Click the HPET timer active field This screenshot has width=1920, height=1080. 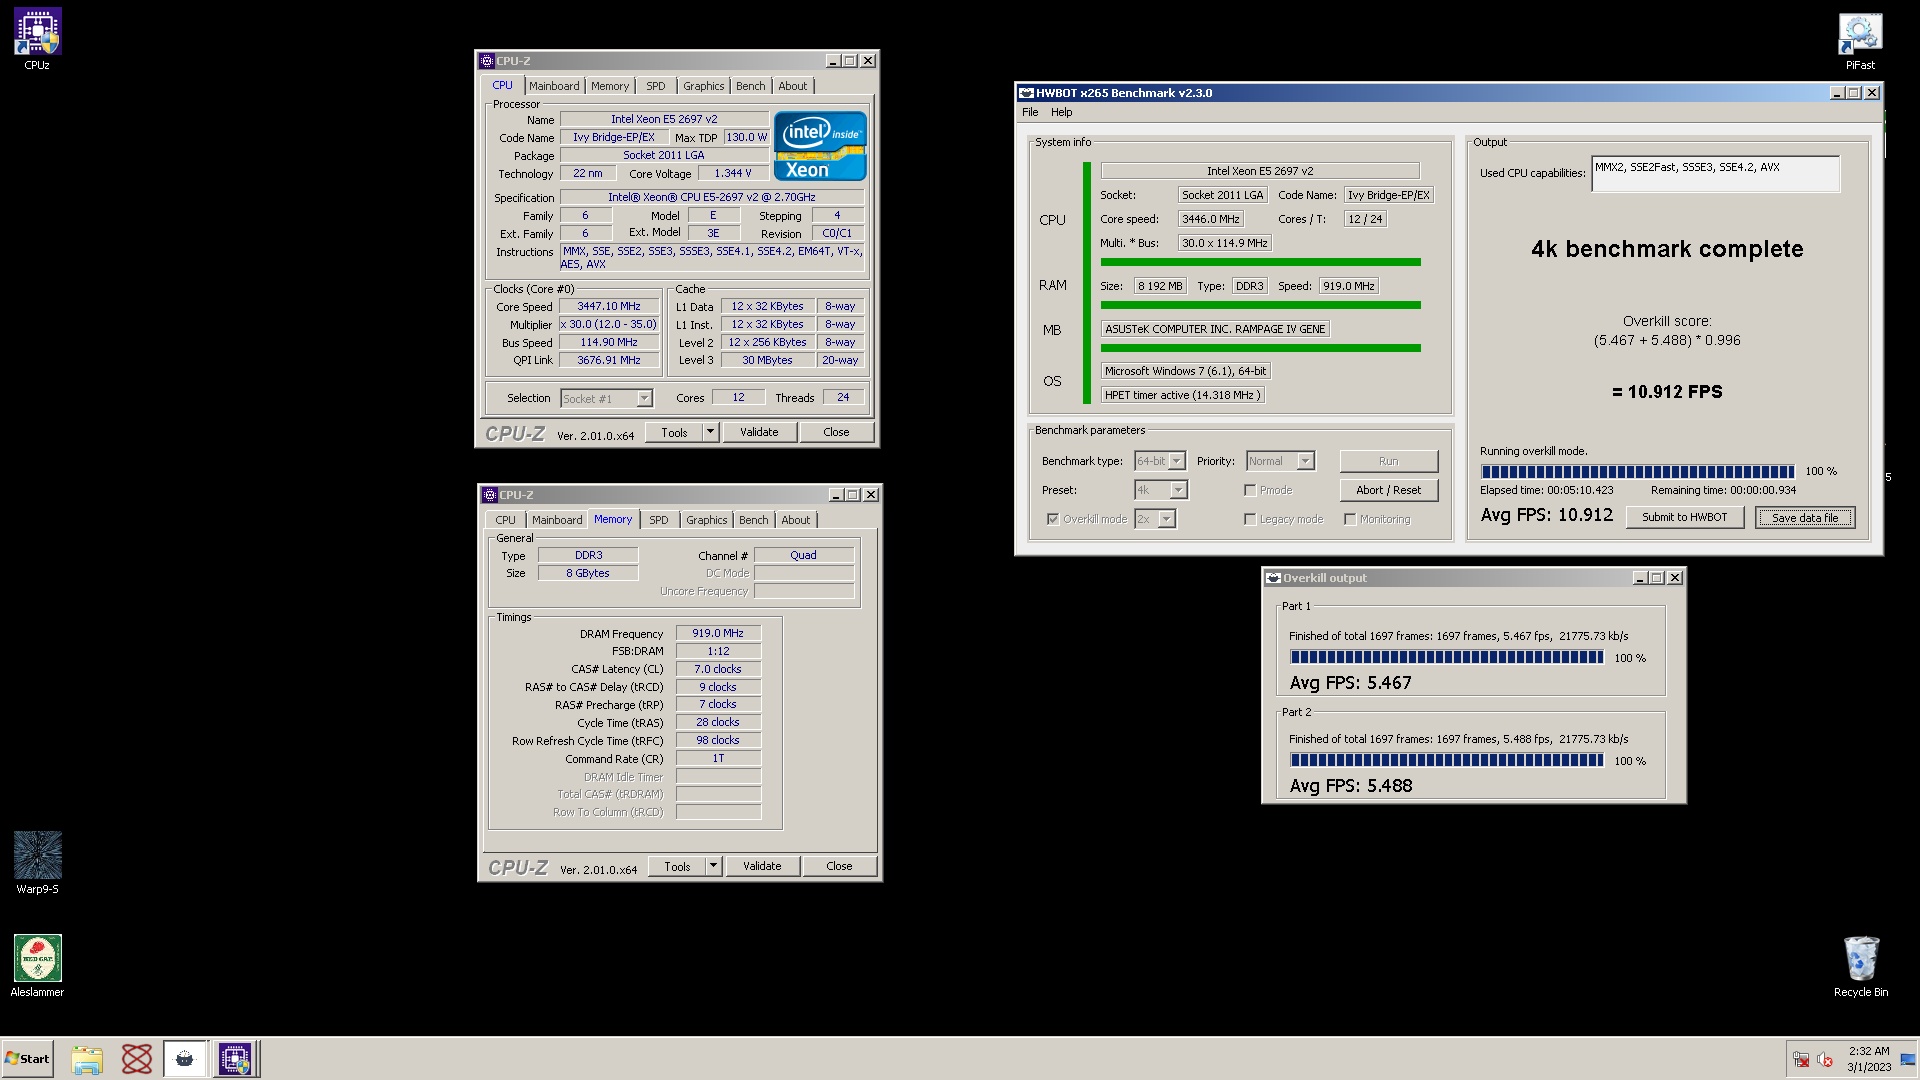(x=1183, y=395)
